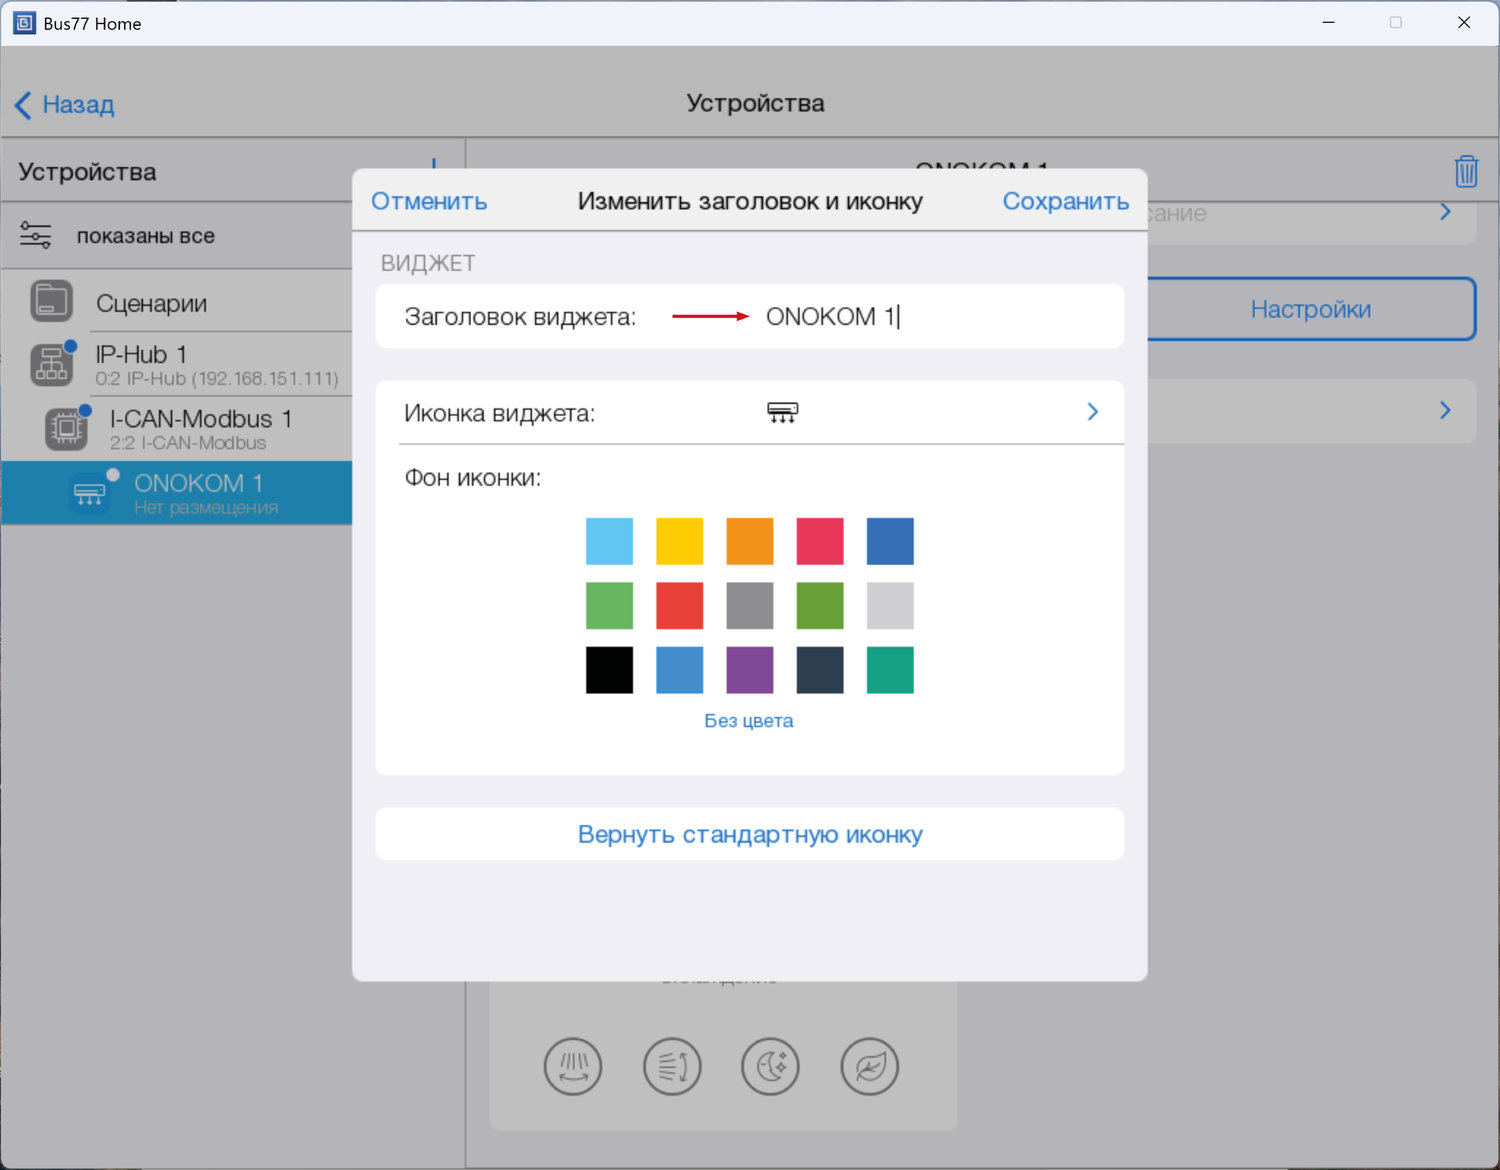1500x1170 pixels.
Task: Click the trash delete device icon
Action: pyautogui.click(x=1465, y=171)
